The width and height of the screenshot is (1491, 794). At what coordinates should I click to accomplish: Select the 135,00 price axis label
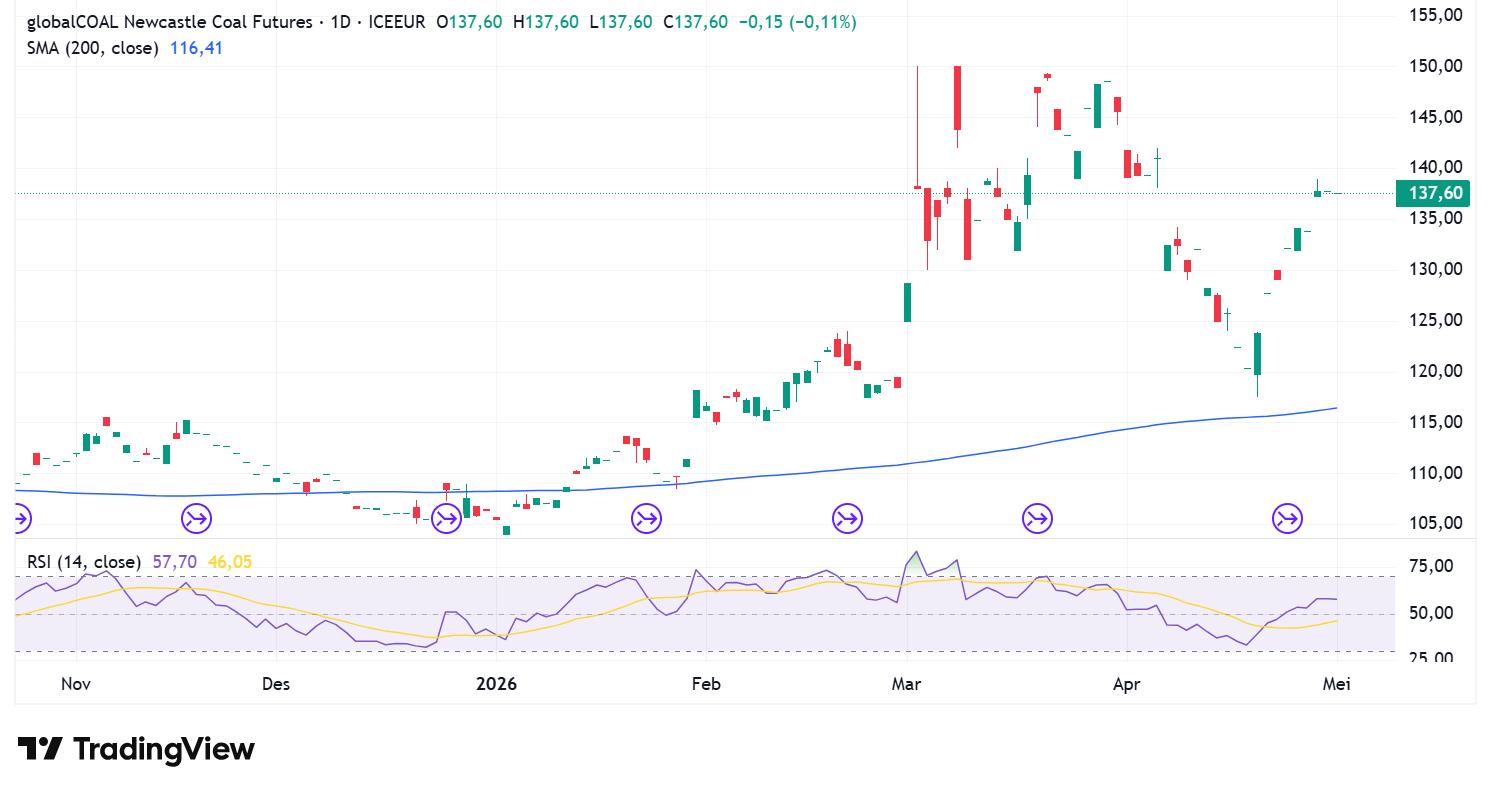tap(1436, 218)
